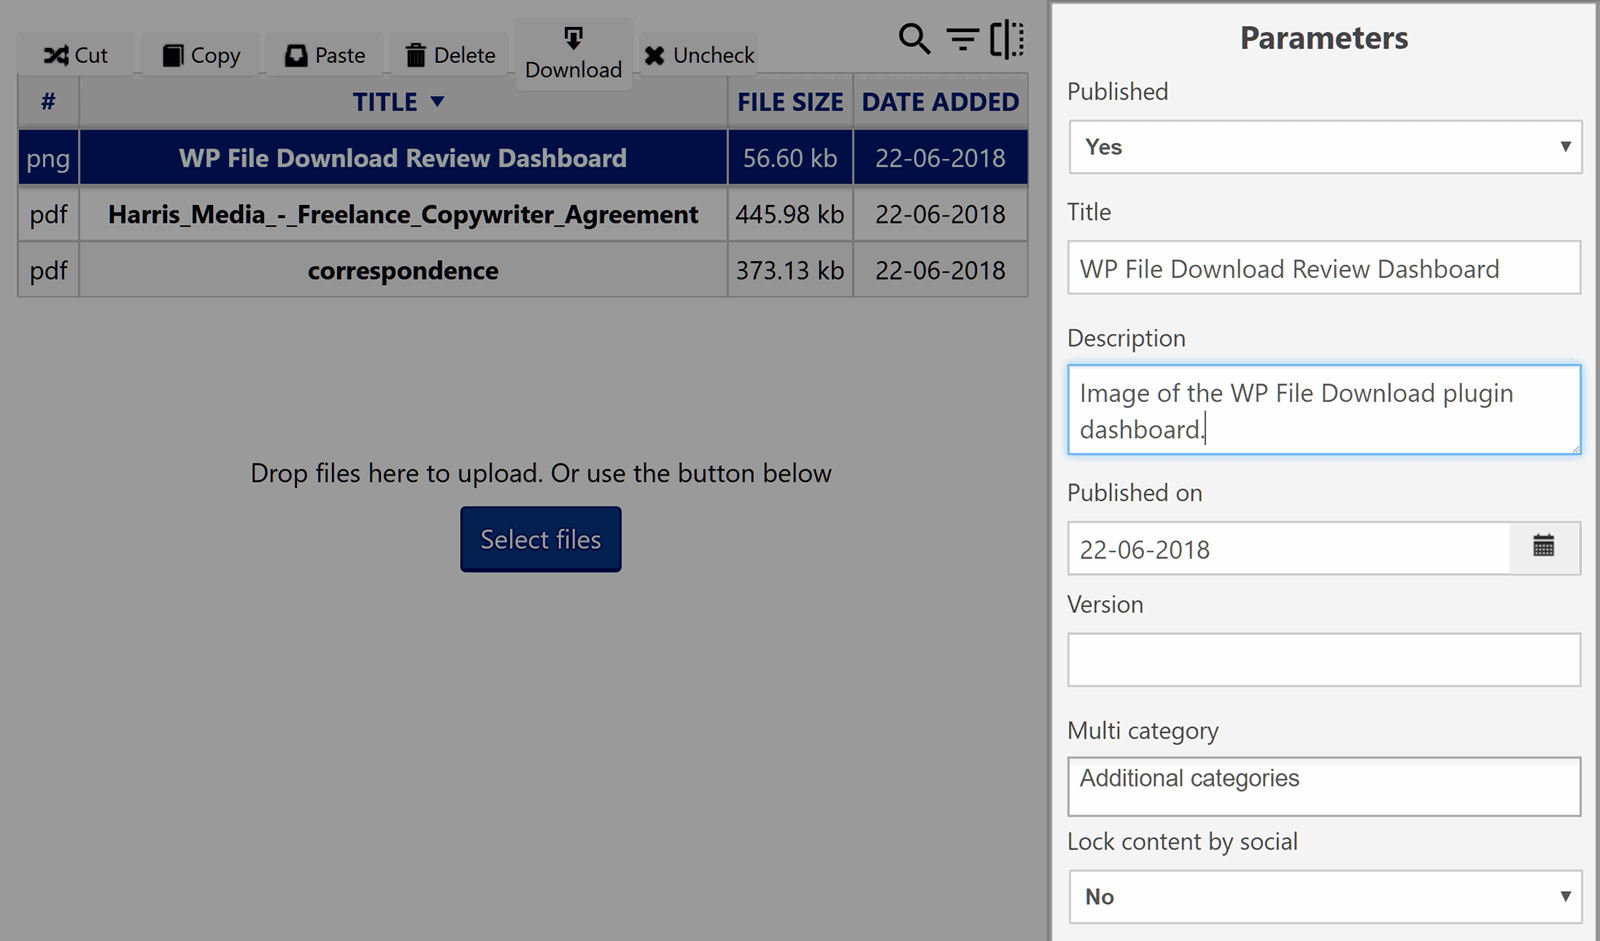This screenshot has width=1600, height=941.
Task: Click the Cut toolbar button
Action: click(x=76, y=55)
